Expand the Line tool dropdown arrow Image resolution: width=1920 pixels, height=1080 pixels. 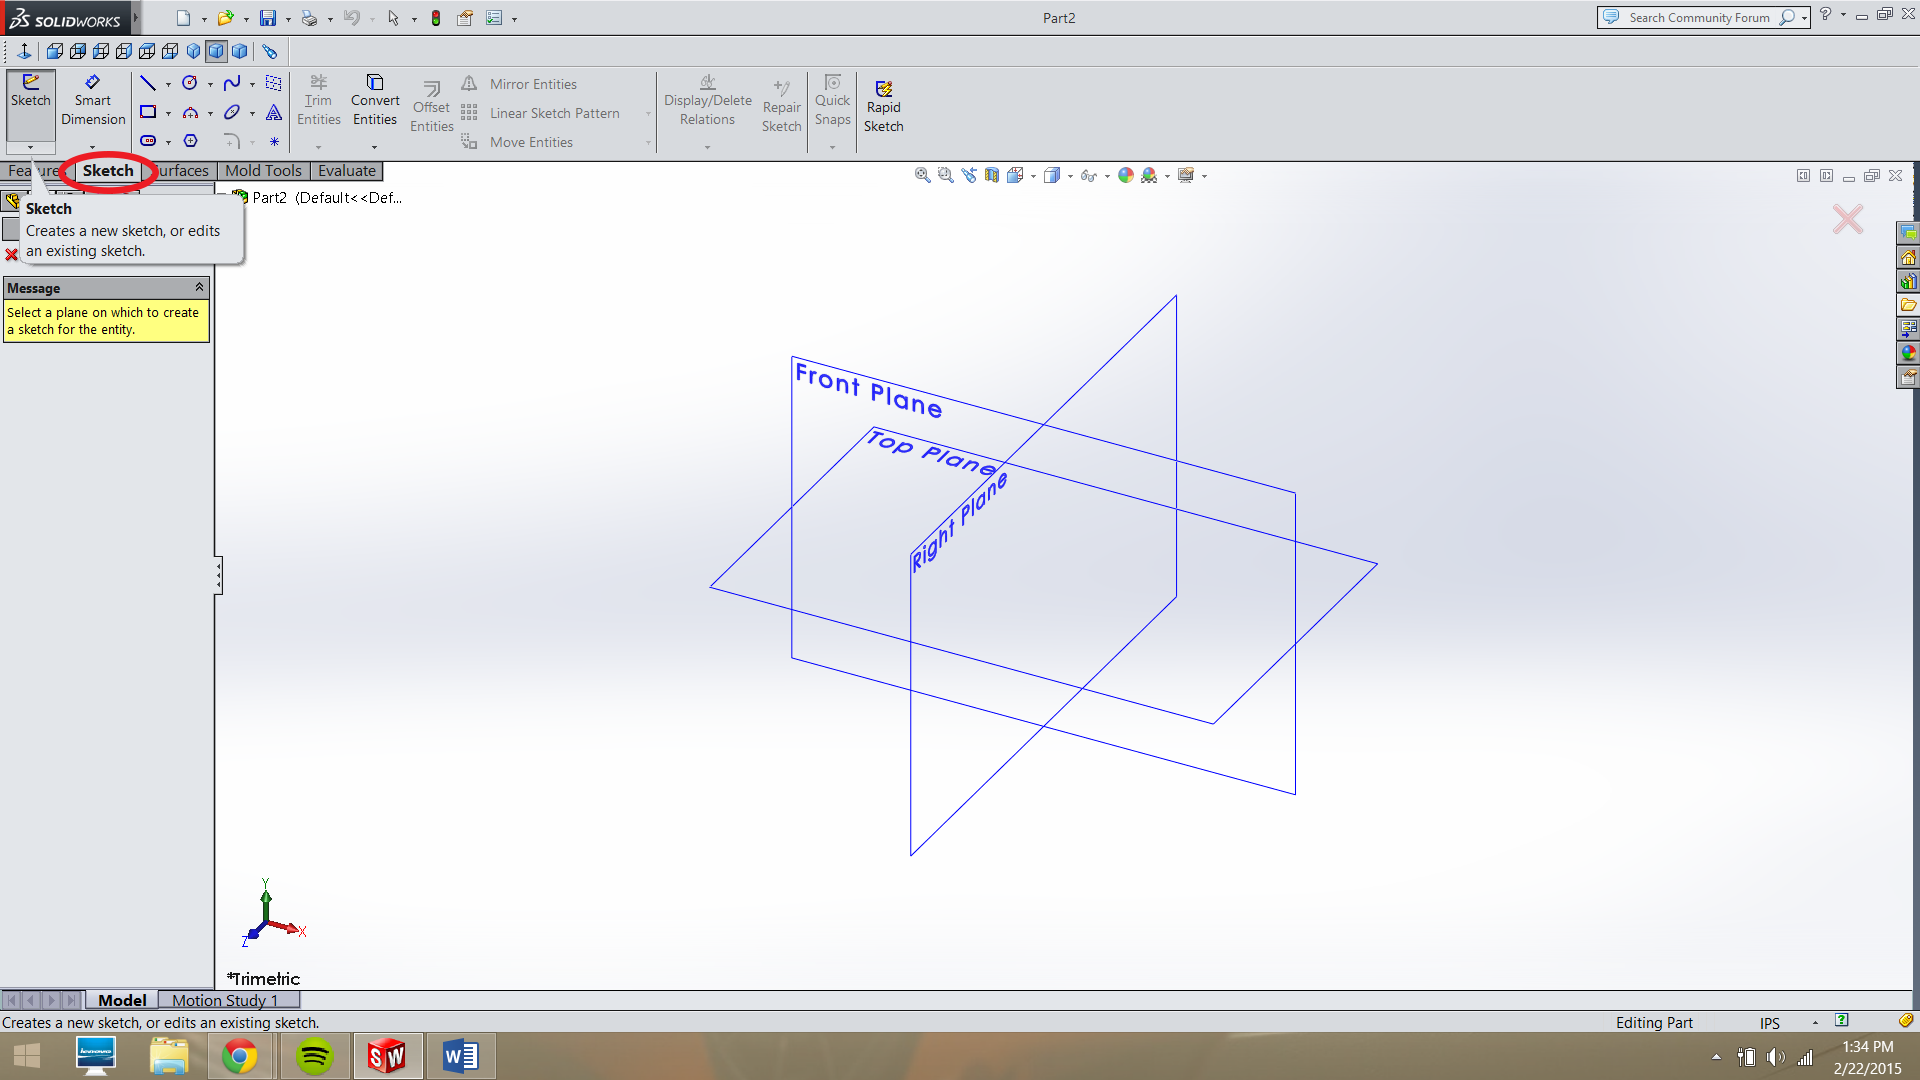[168, 83]
